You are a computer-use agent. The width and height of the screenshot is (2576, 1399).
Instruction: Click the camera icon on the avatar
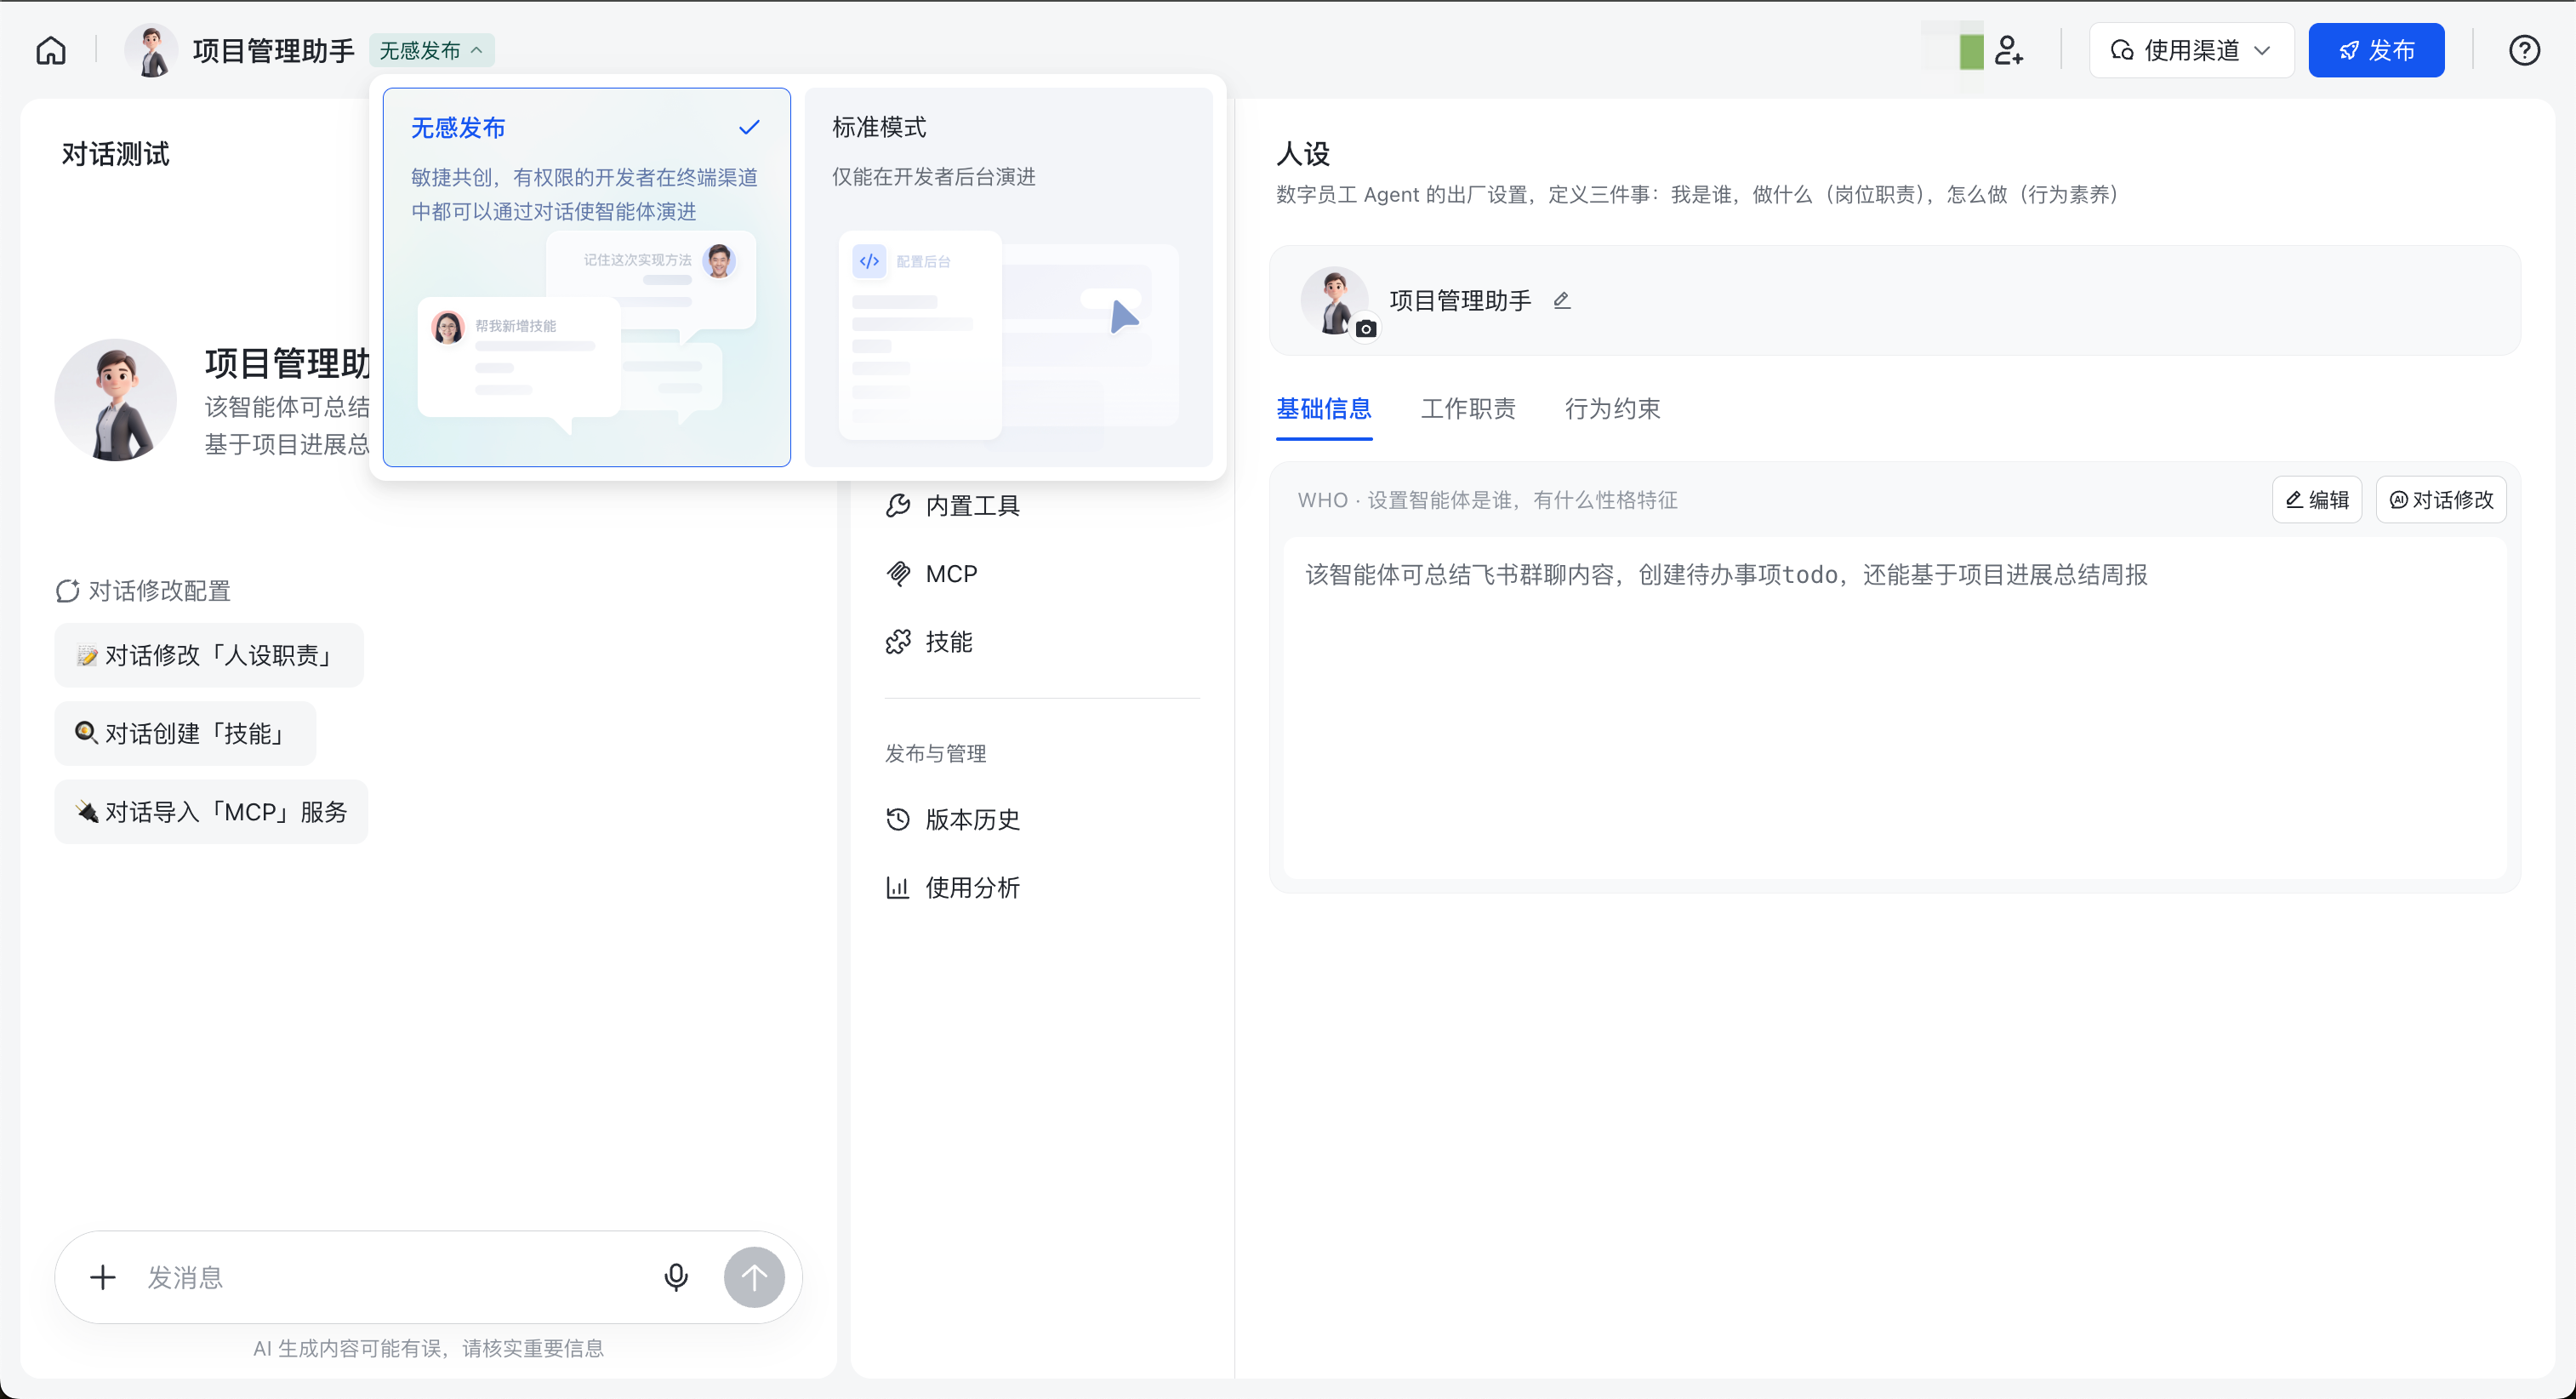click(x=1366, y=329)
